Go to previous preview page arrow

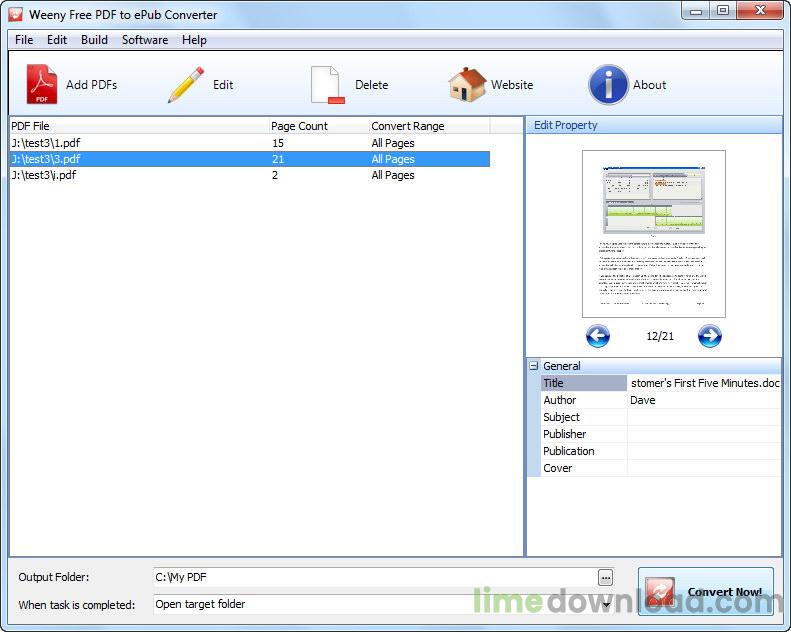(x=598, y=336)
